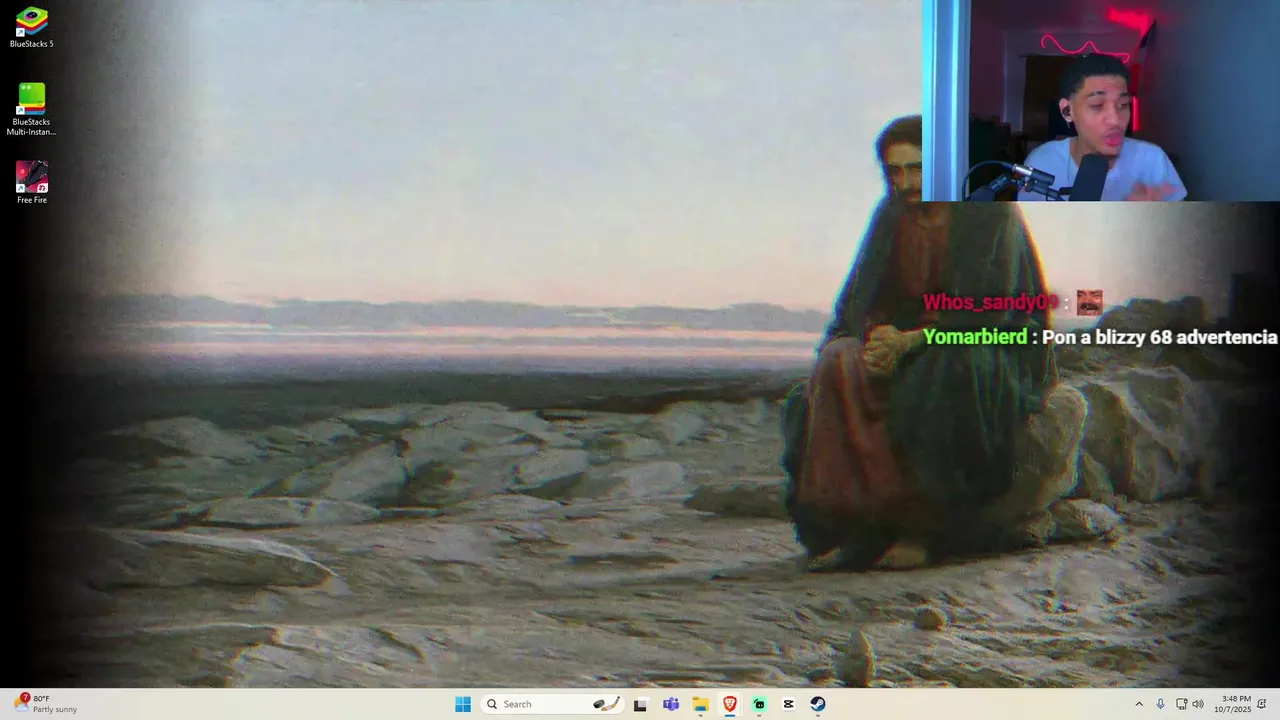Open the Windows Start menu
Image resolution: width=1280 pixels, height=720 pixels.
463,704
